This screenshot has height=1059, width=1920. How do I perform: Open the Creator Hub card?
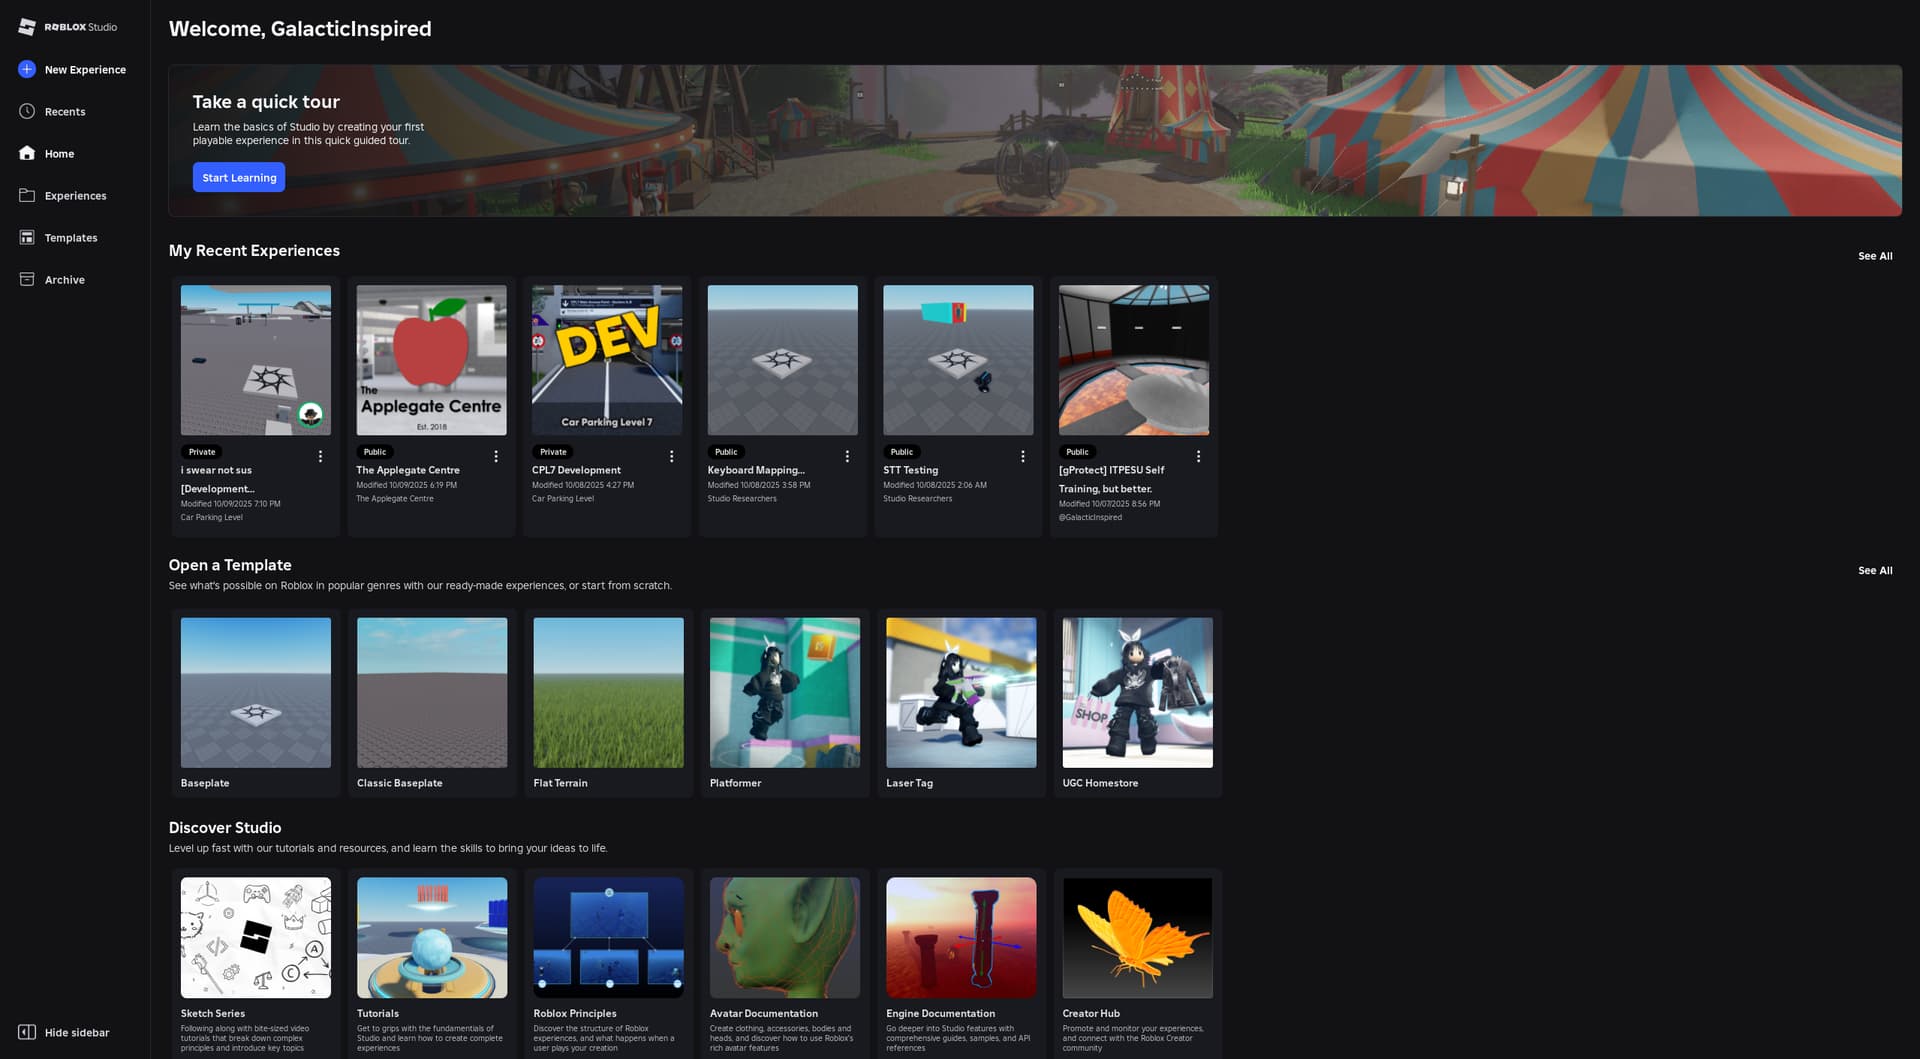(x=1137, y=937)
